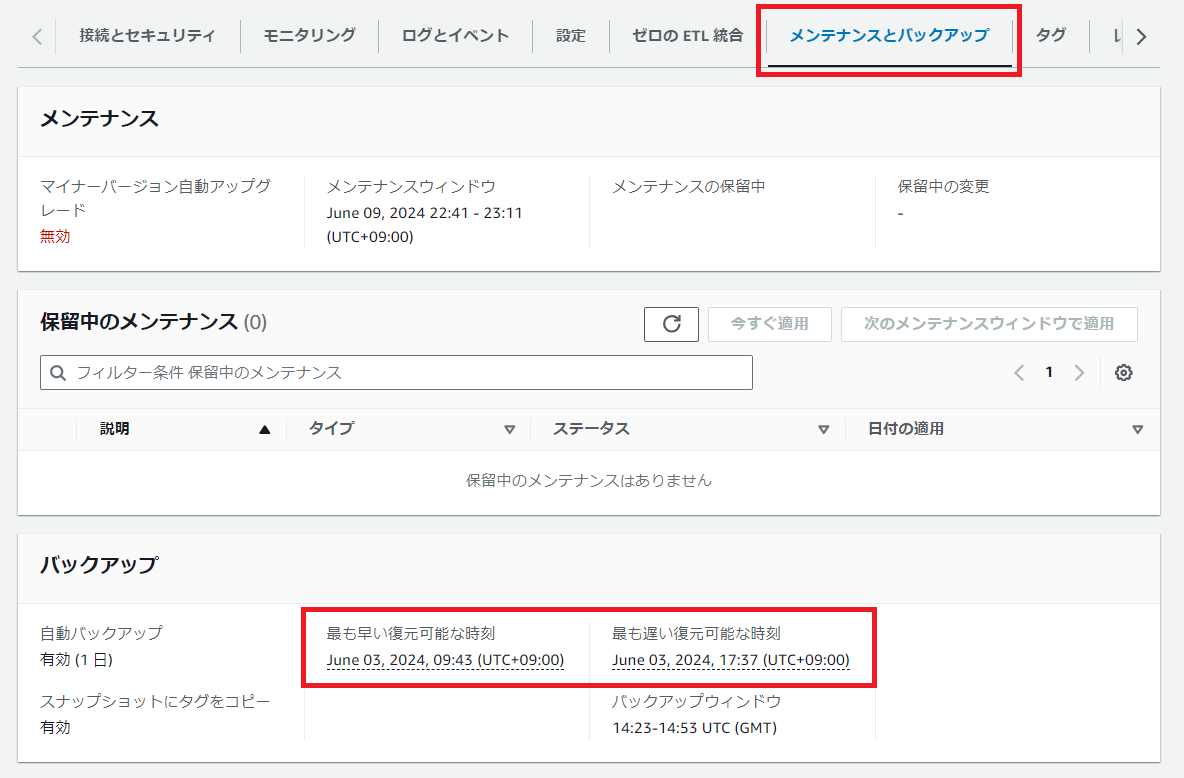Click the メンテナンスの保留中 label

point(689,187)
